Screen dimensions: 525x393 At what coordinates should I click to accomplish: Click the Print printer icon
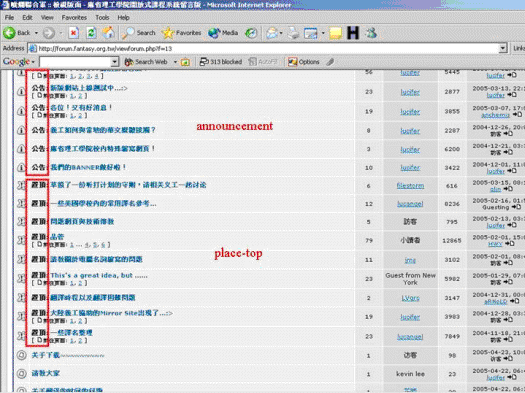pyautogui.click(x=293, y=33)
